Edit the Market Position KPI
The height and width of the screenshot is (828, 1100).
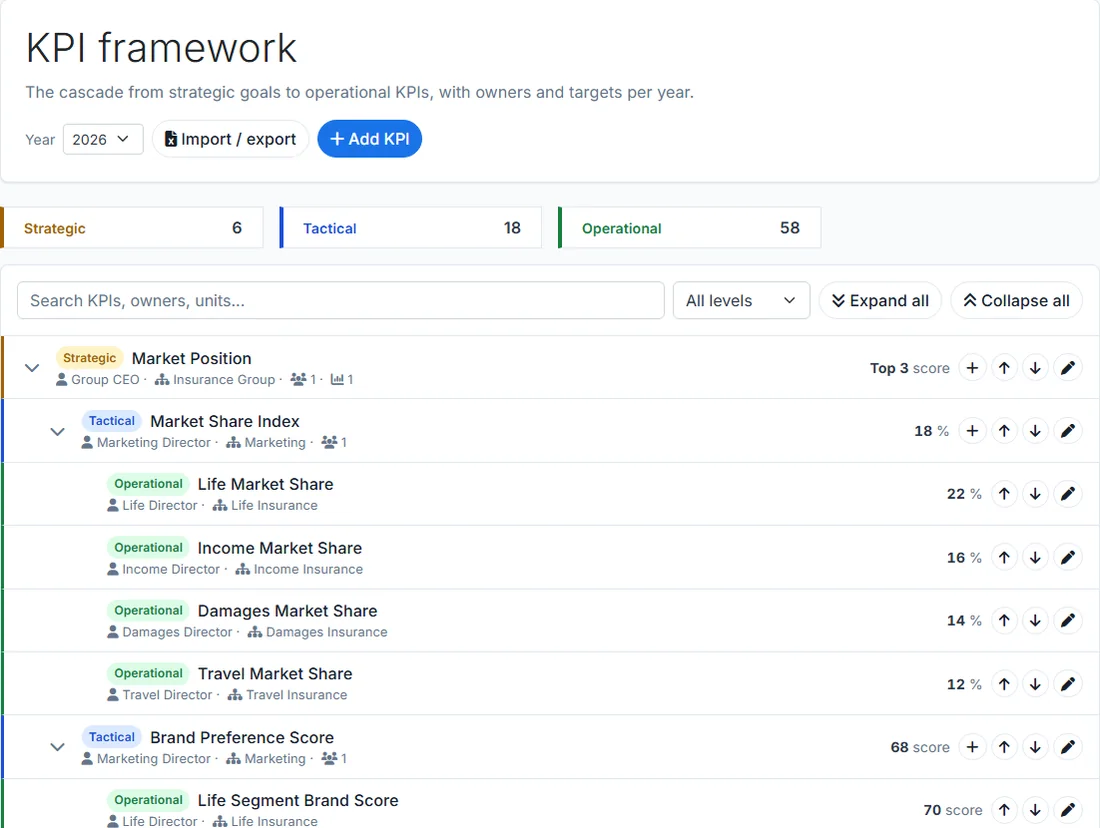[1068, 368]
